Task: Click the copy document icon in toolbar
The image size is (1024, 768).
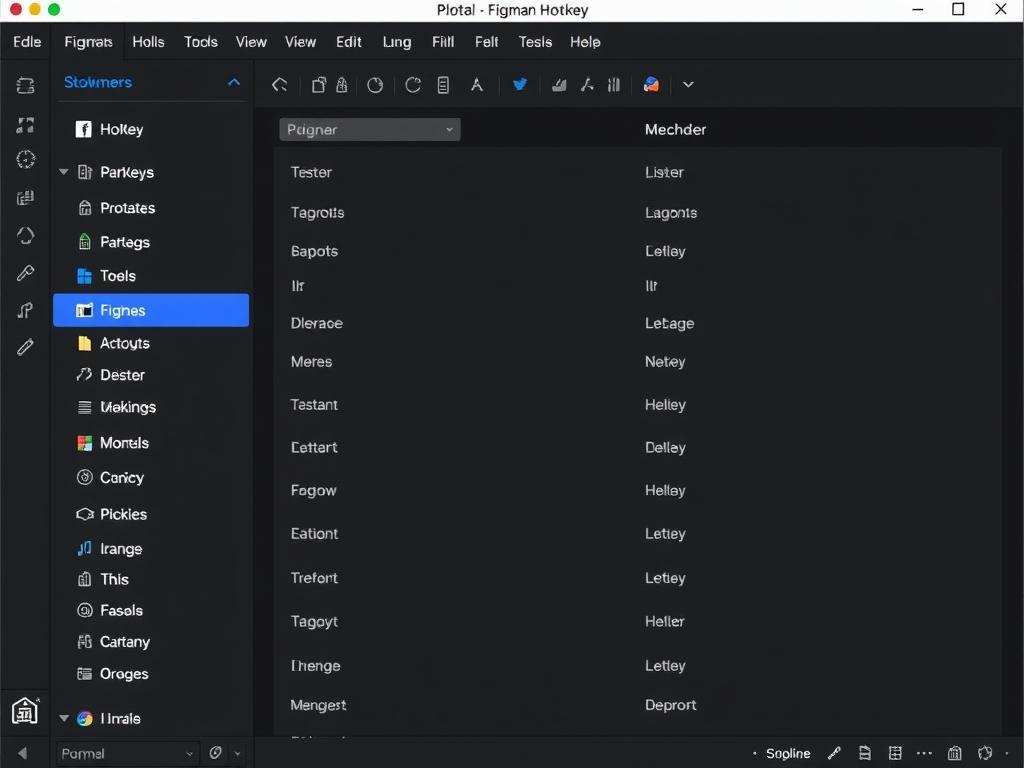Action: point(319,85)
